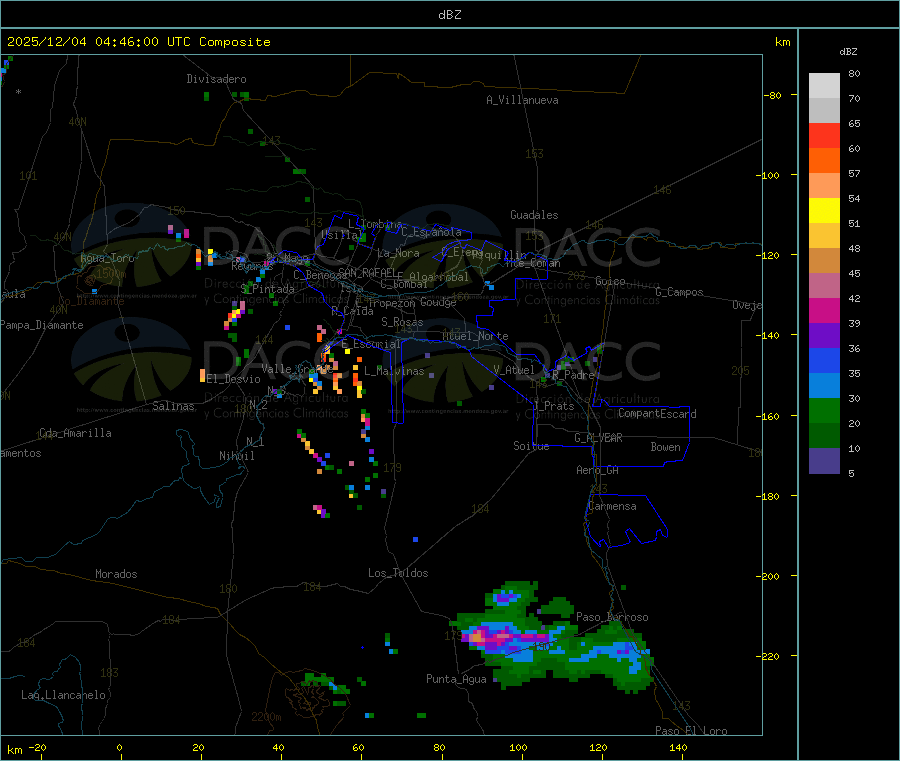Screen dimensions: 900x761
Task: Click the Soitue location label
Action: pos(531,445)
